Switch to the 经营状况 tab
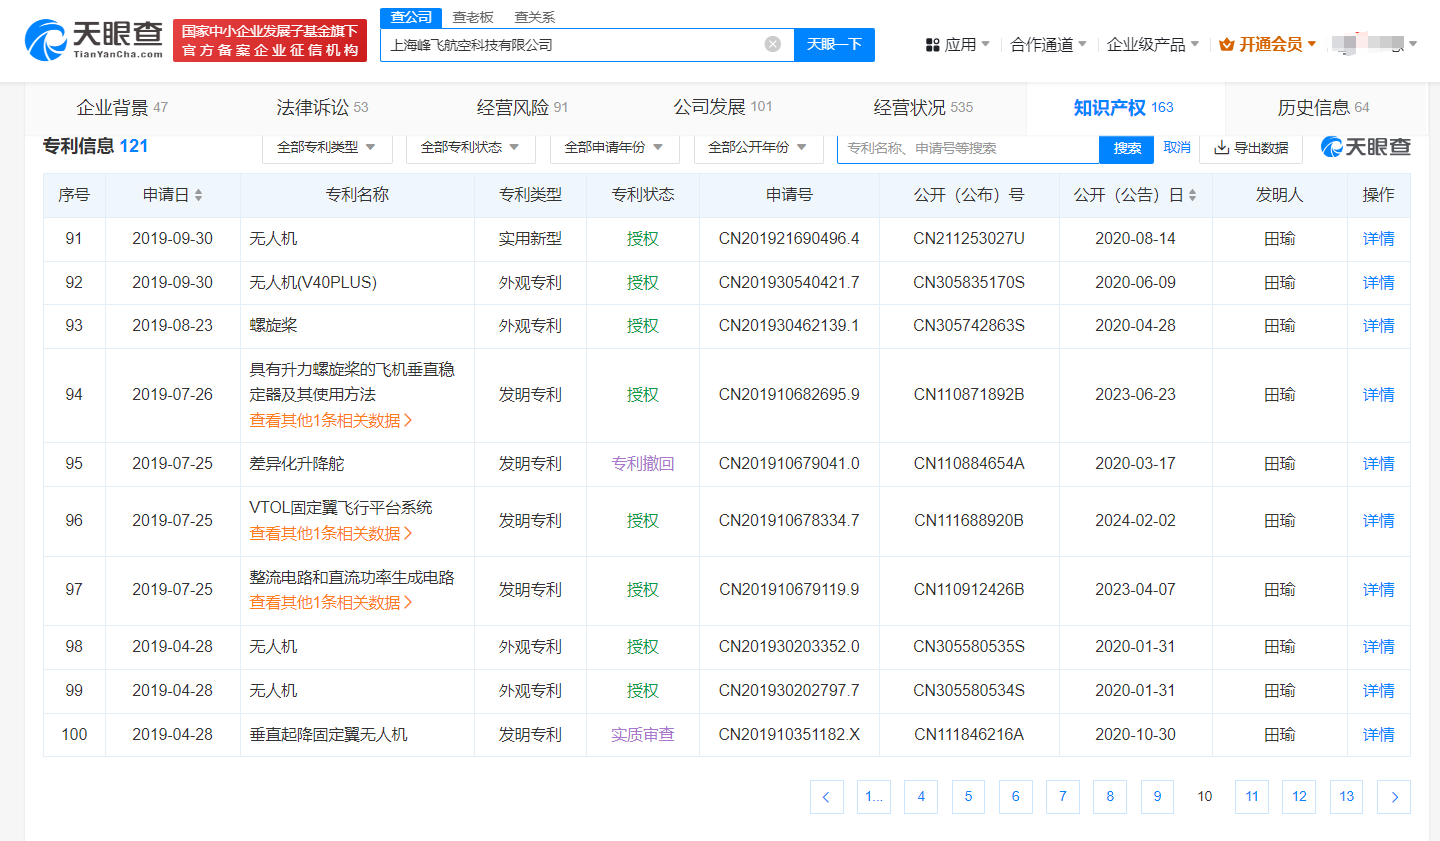Screen dimensions: 1440x841 tap(923, 107)
